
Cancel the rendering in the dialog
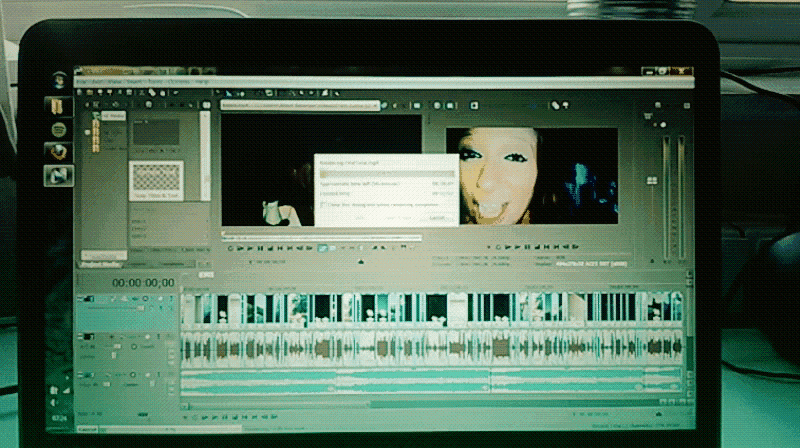437,218
